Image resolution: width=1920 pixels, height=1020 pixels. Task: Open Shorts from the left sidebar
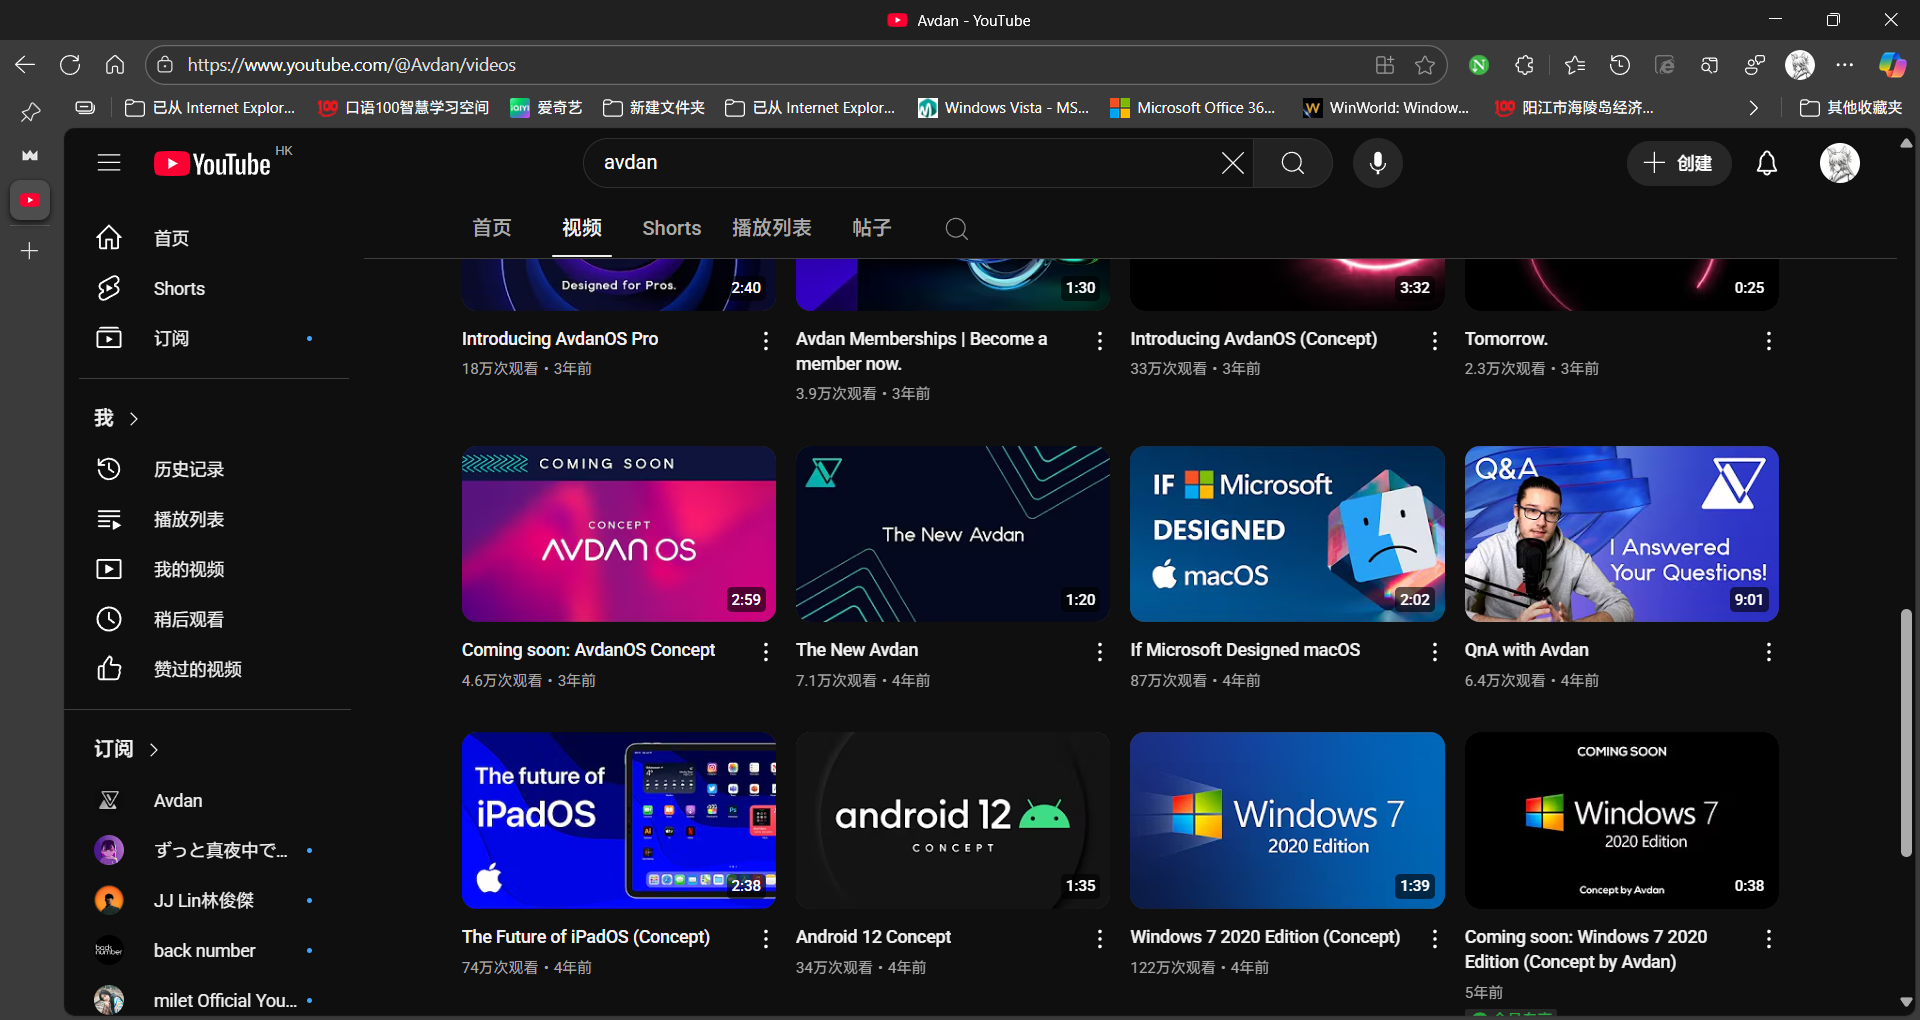(214, 288)
